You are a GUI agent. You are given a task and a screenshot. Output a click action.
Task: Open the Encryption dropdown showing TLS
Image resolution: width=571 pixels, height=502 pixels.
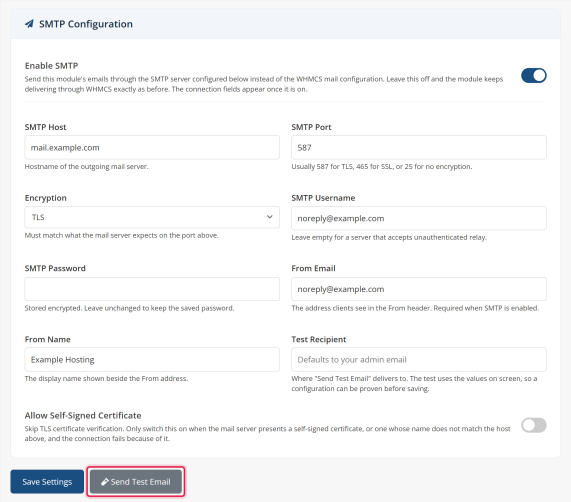pos(152,217)
